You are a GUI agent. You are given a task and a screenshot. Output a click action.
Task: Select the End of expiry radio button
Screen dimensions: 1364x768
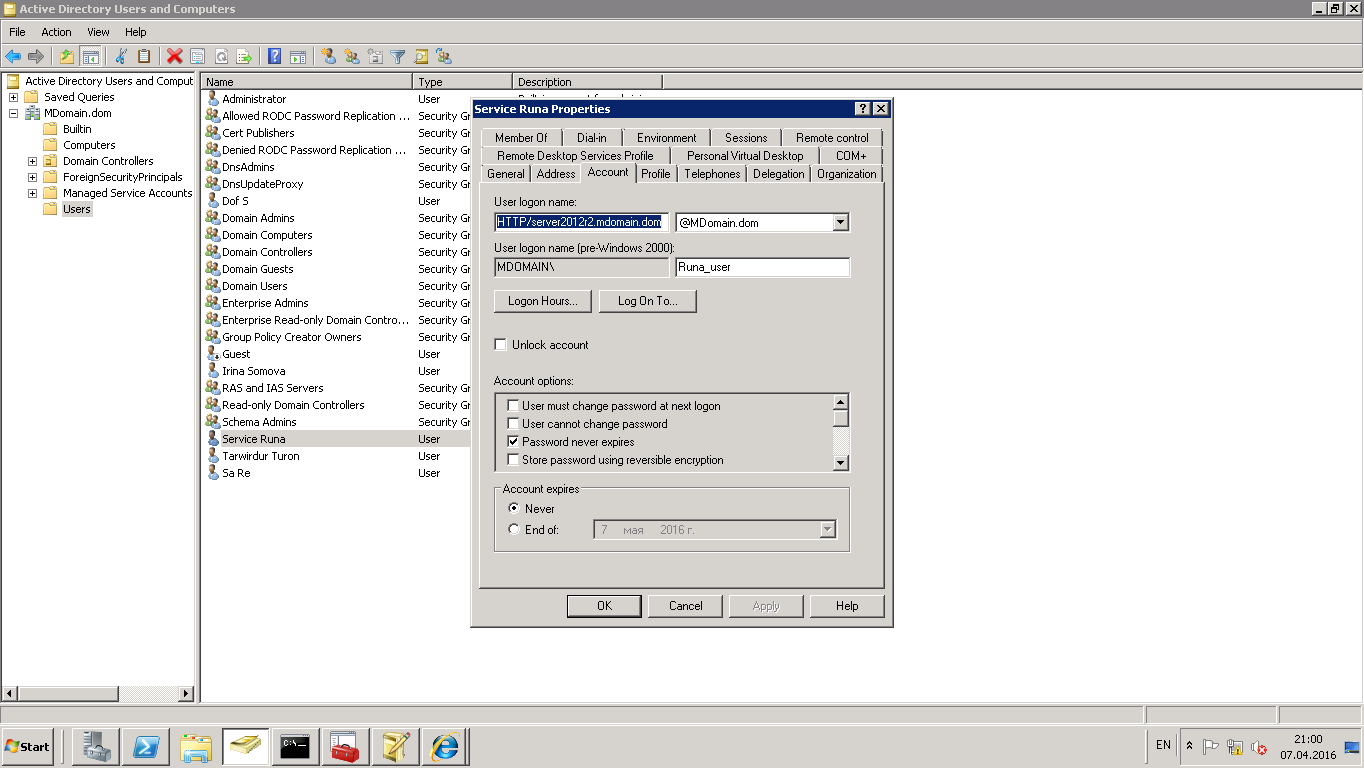coord(514,530)
